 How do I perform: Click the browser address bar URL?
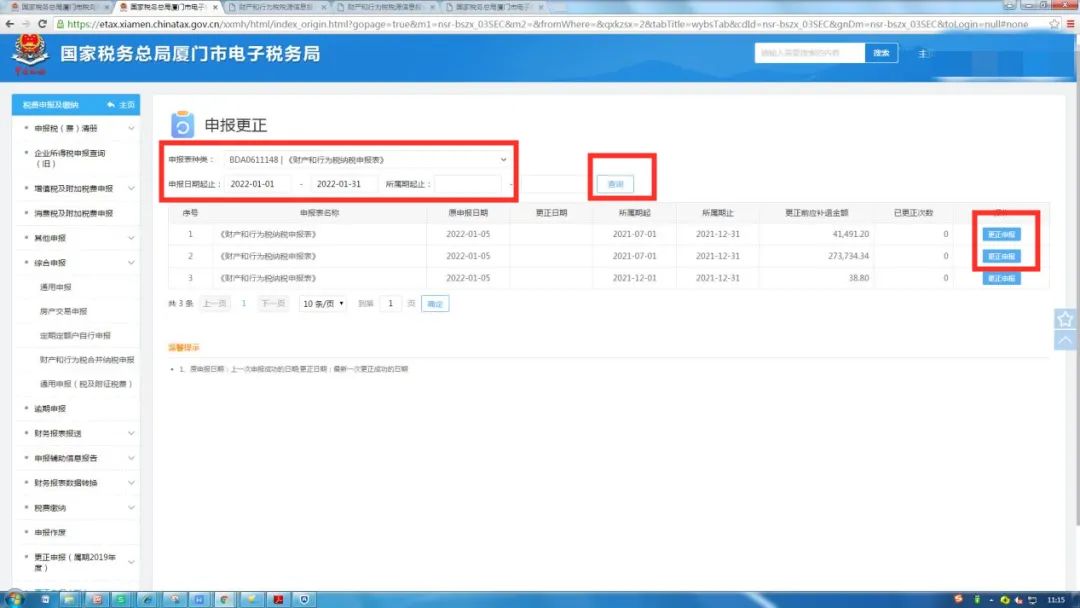tap(548, 23)
